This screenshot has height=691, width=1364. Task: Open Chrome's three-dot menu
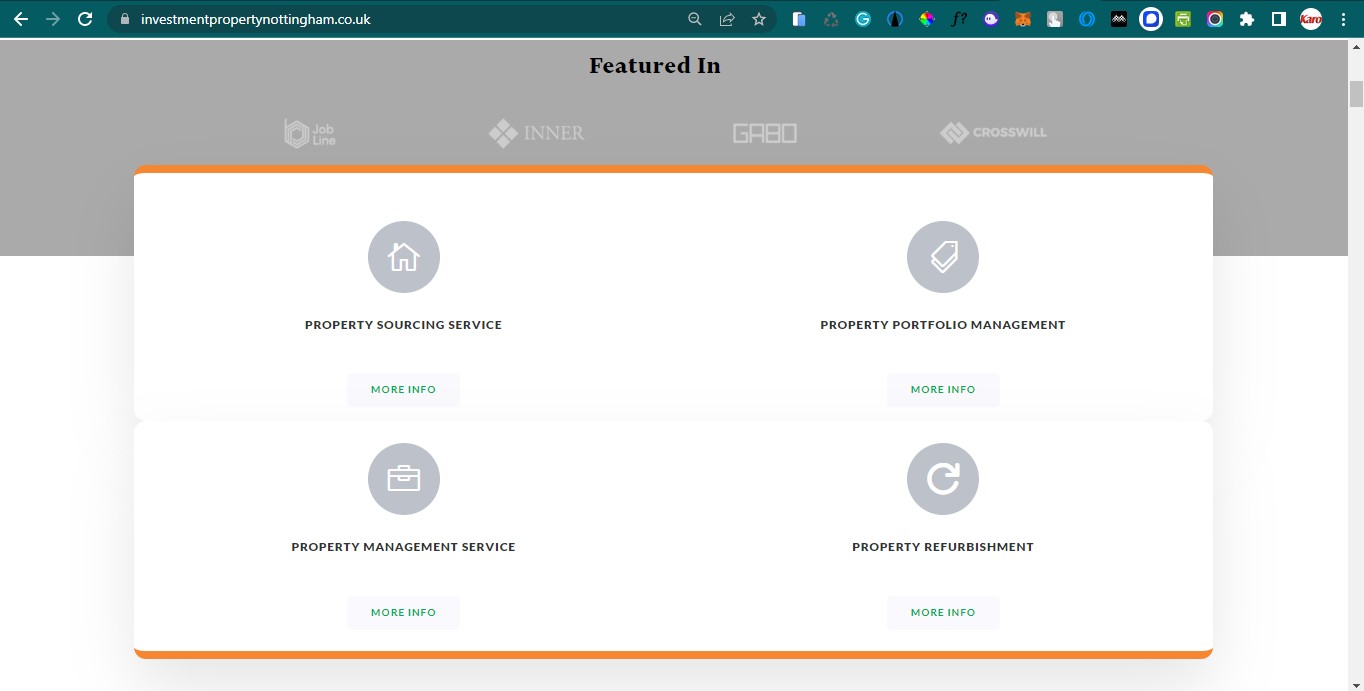[1343, 18]
